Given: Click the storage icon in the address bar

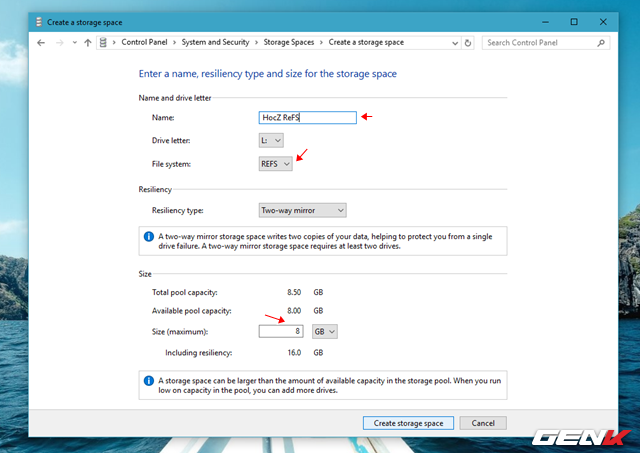Looking at the screenshot, I should pyautogui.click(x=103, y=42).
